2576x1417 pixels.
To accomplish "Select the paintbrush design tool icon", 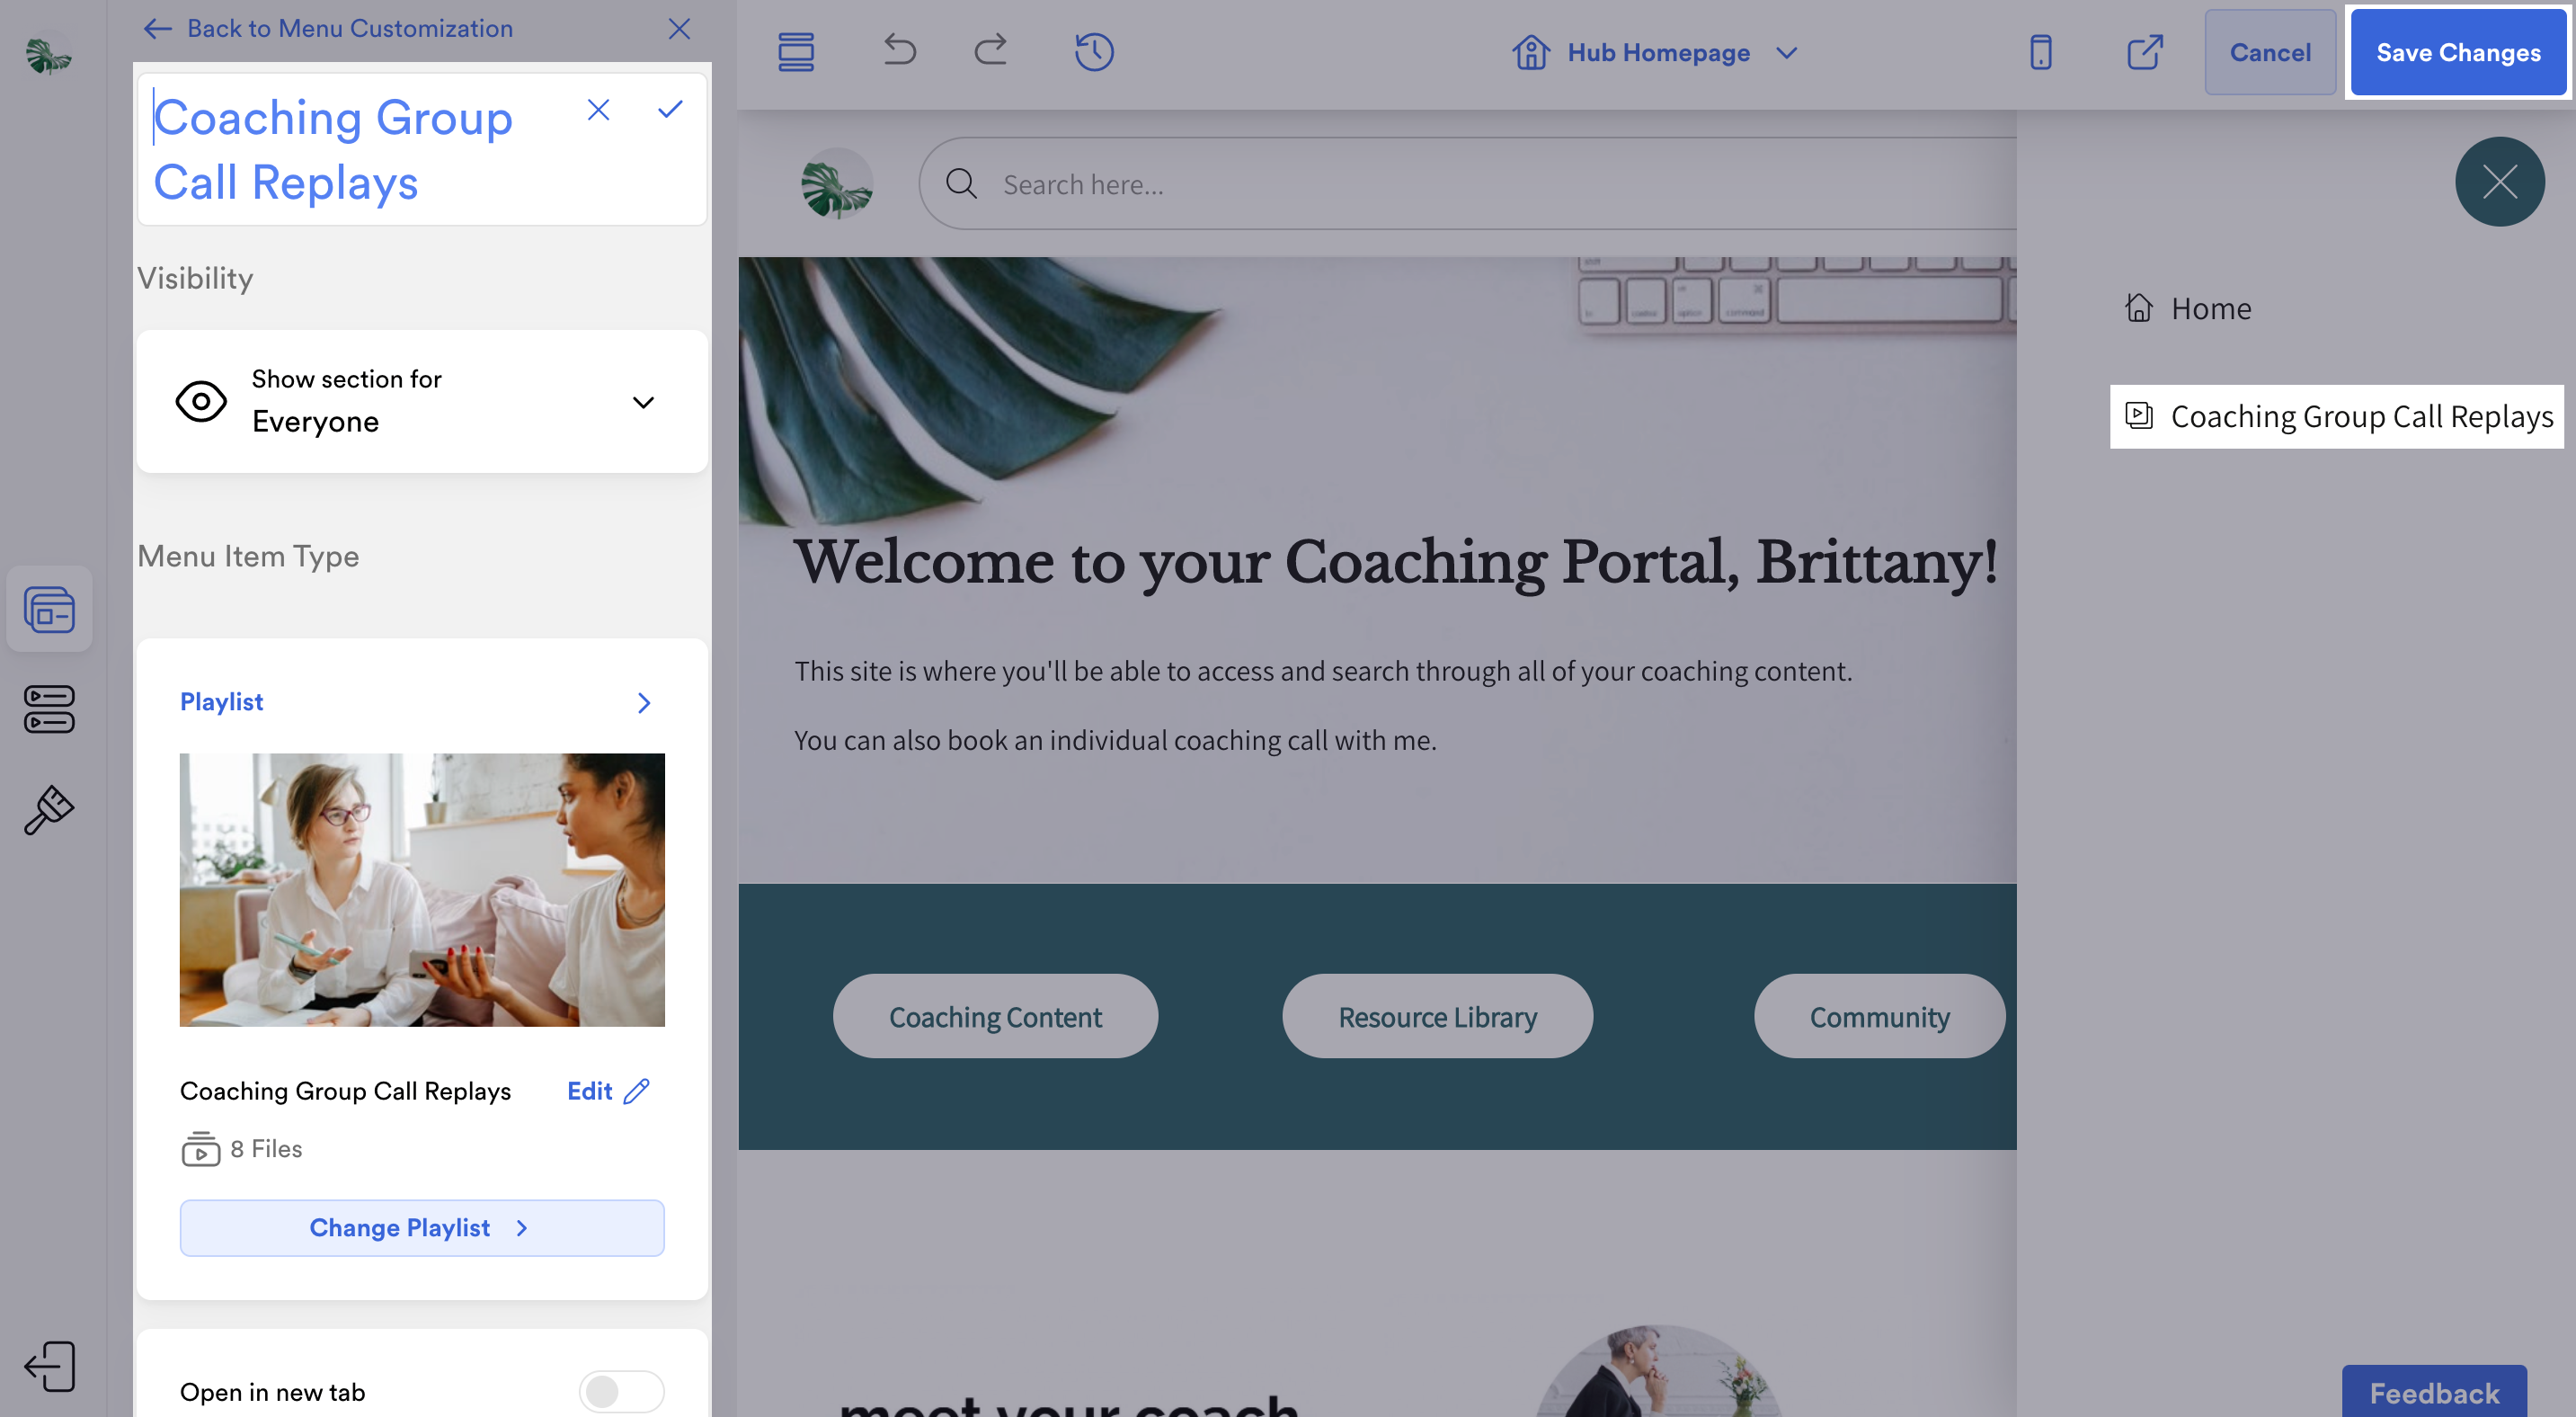I will coord(49,809).
